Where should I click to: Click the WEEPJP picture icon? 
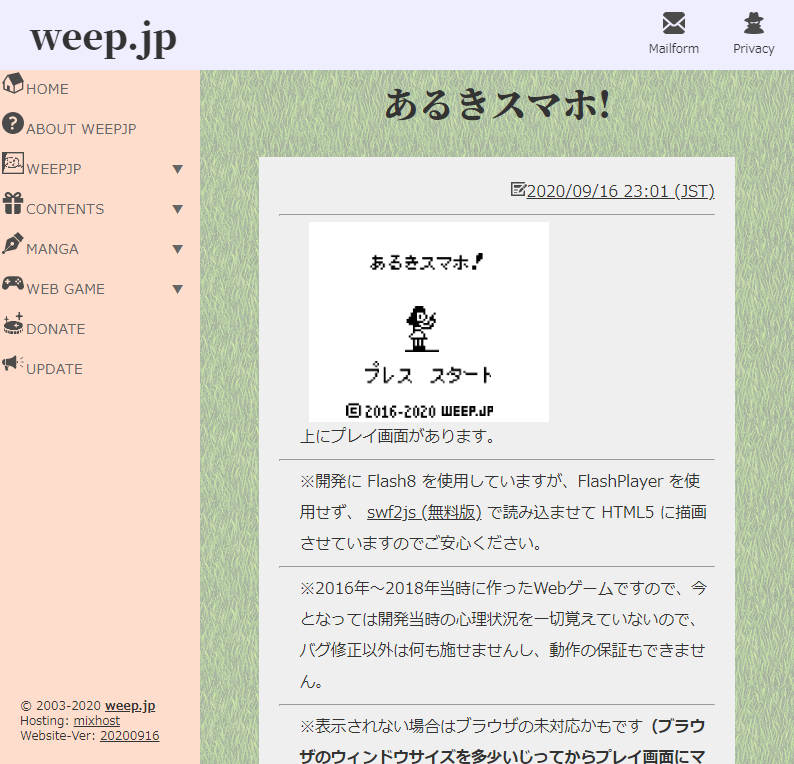13,163
